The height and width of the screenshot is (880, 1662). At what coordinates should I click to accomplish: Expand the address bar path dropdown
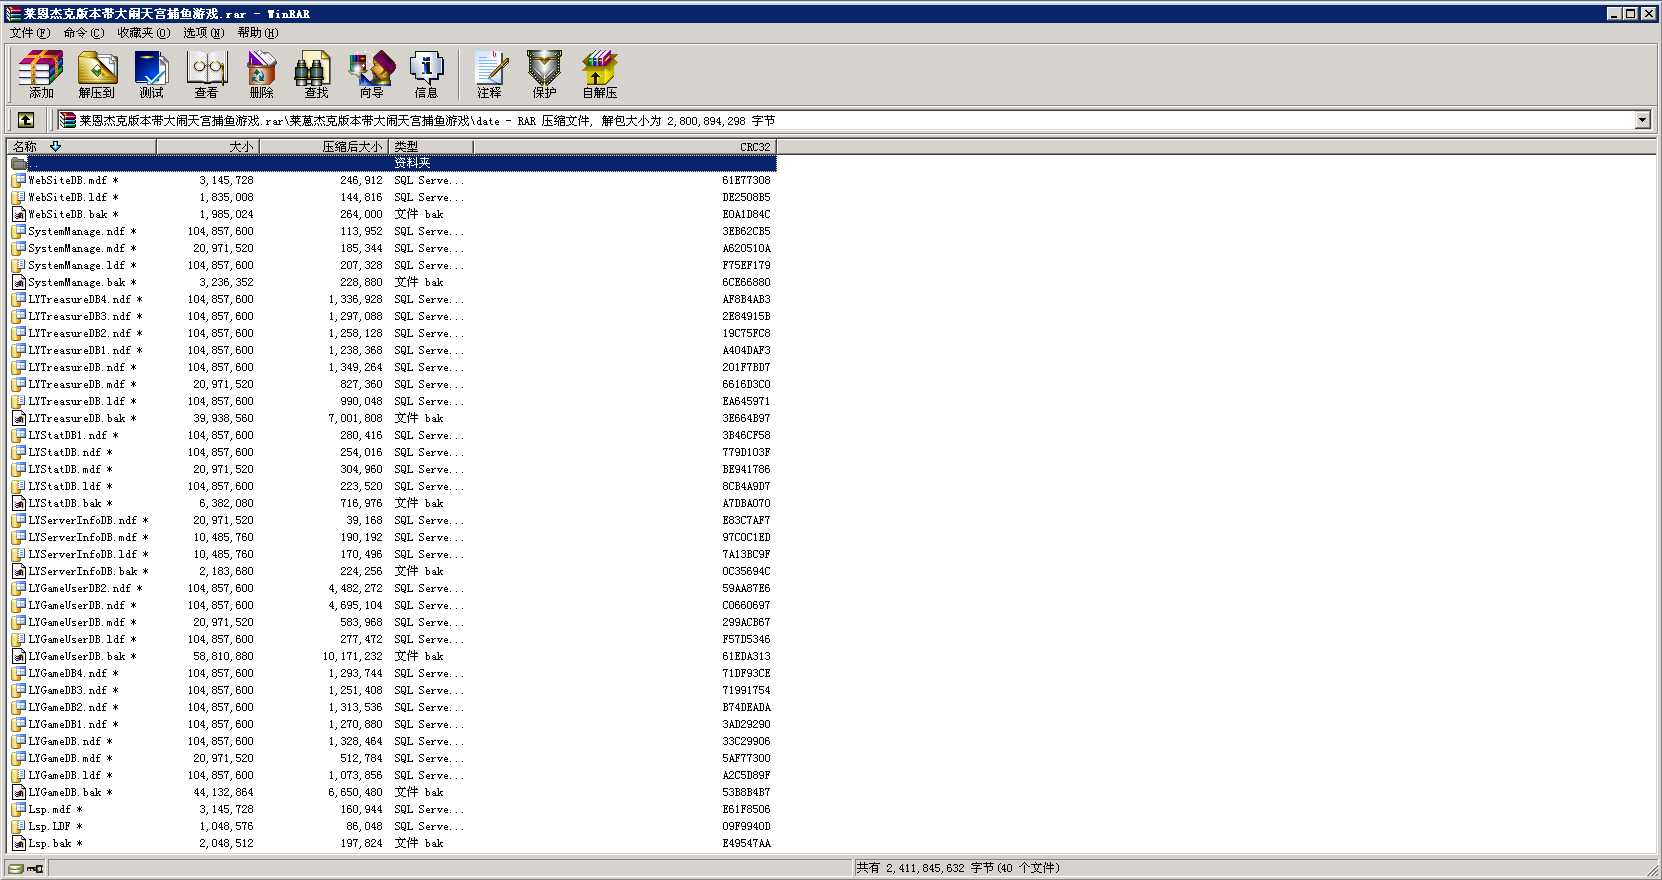1642,120
